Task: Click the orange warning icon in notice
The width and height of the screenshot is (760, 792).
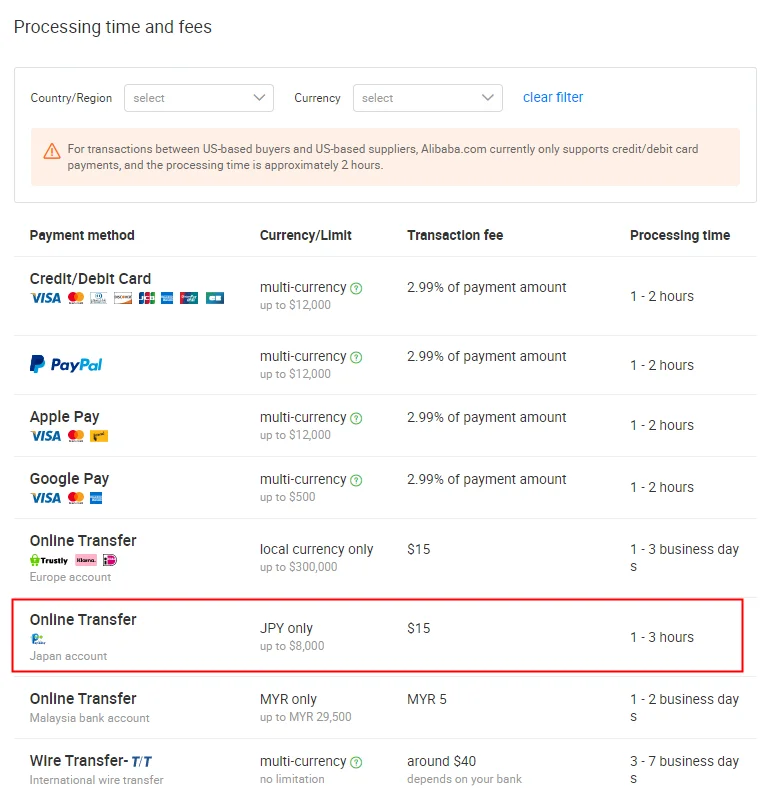Action: (52, 151)
